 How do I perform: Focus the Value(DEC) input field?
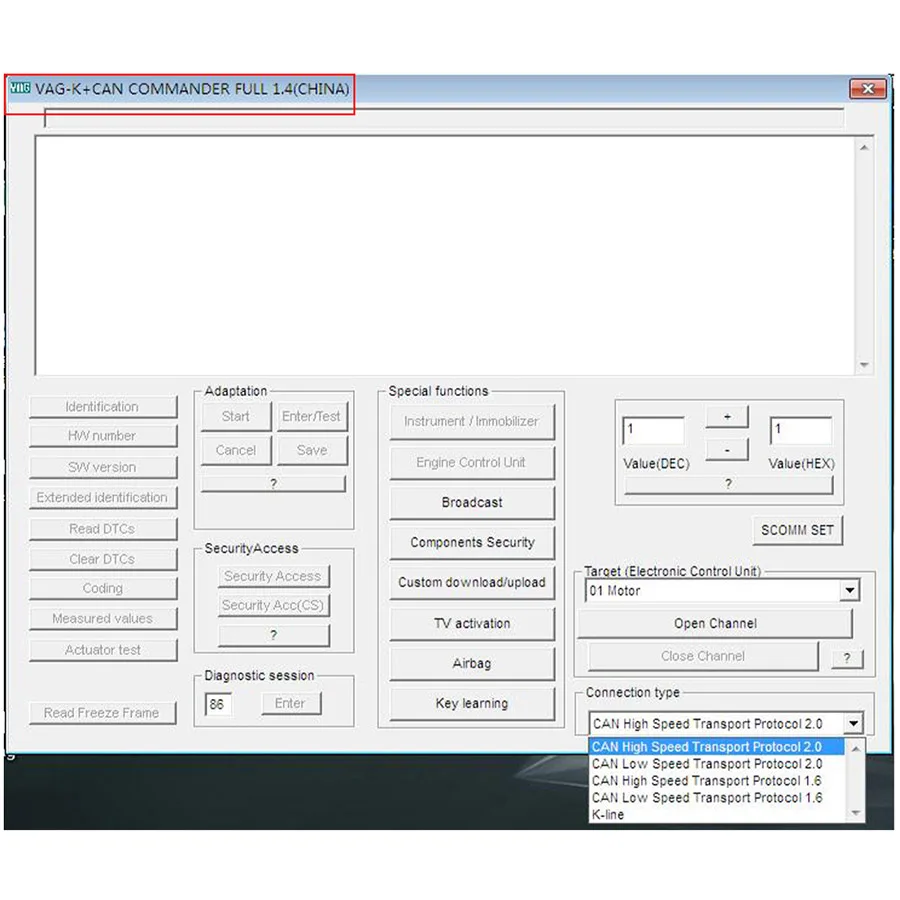pyautogui.click(x=654, y=430)
